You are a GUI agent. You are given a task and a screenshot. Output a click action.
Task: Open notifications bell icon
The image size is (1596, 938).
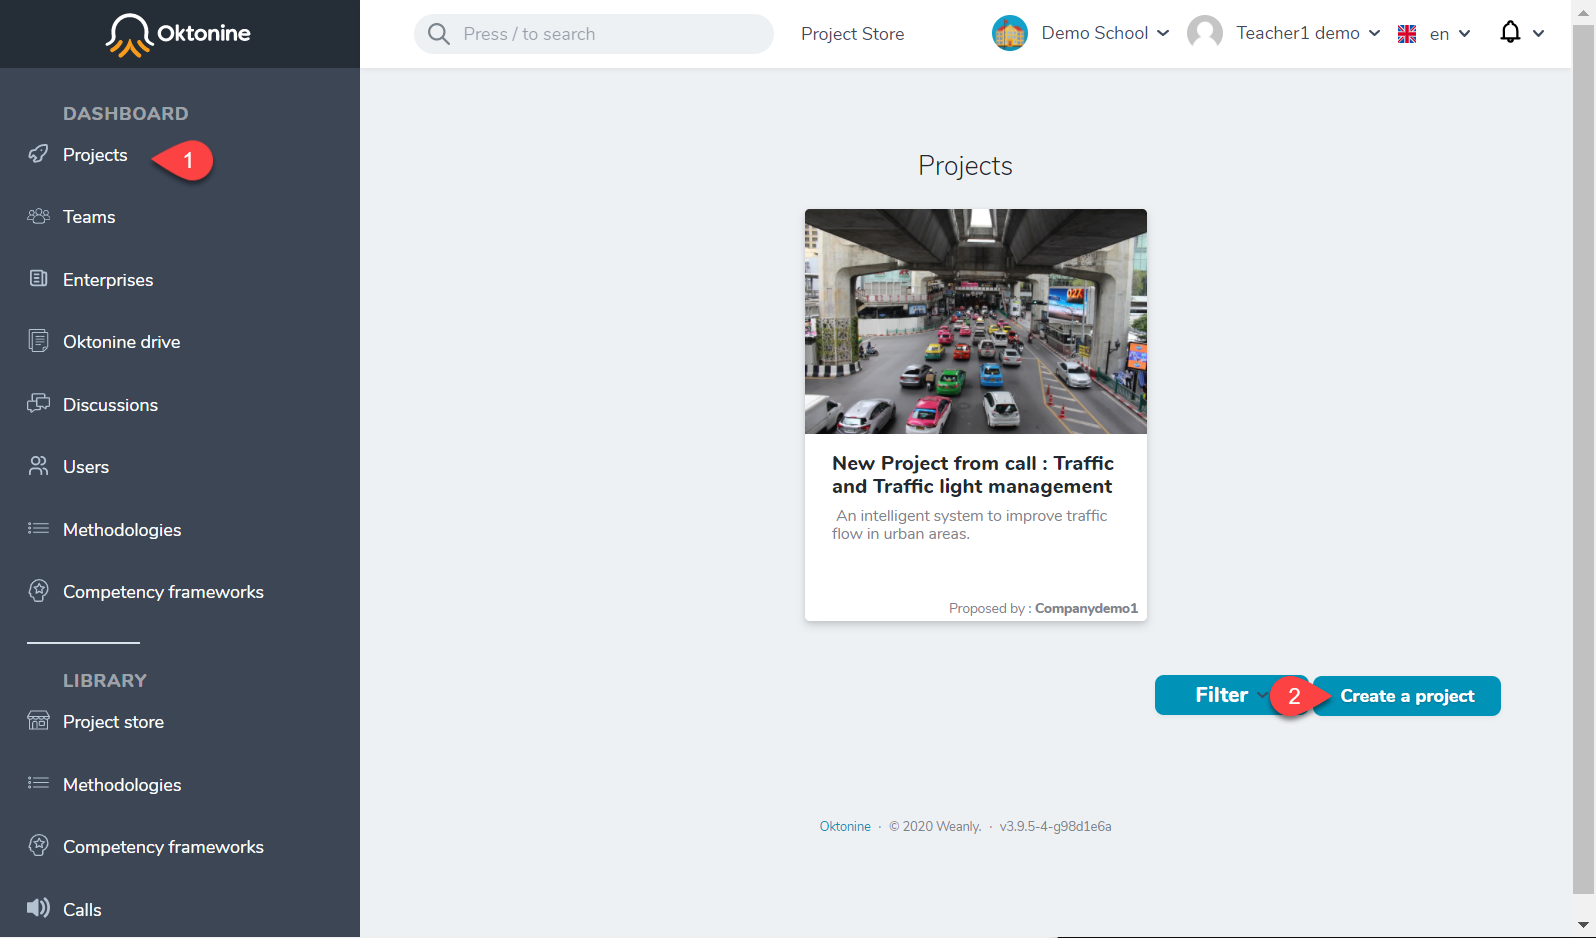1510,32
